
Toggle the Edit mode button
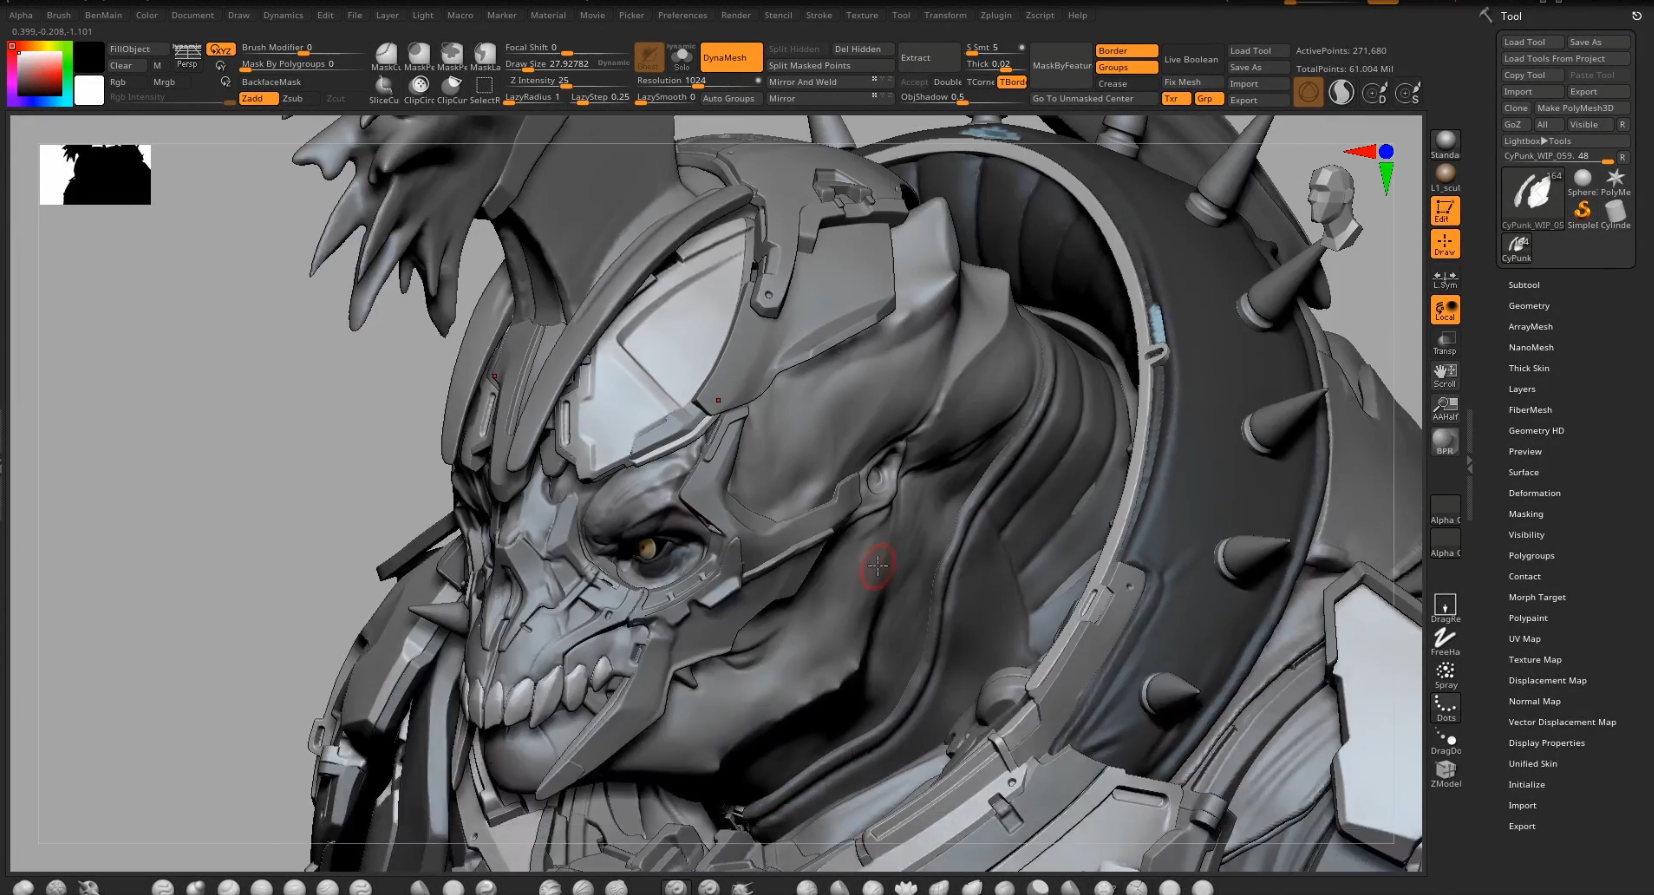[x=1445, y=210]
